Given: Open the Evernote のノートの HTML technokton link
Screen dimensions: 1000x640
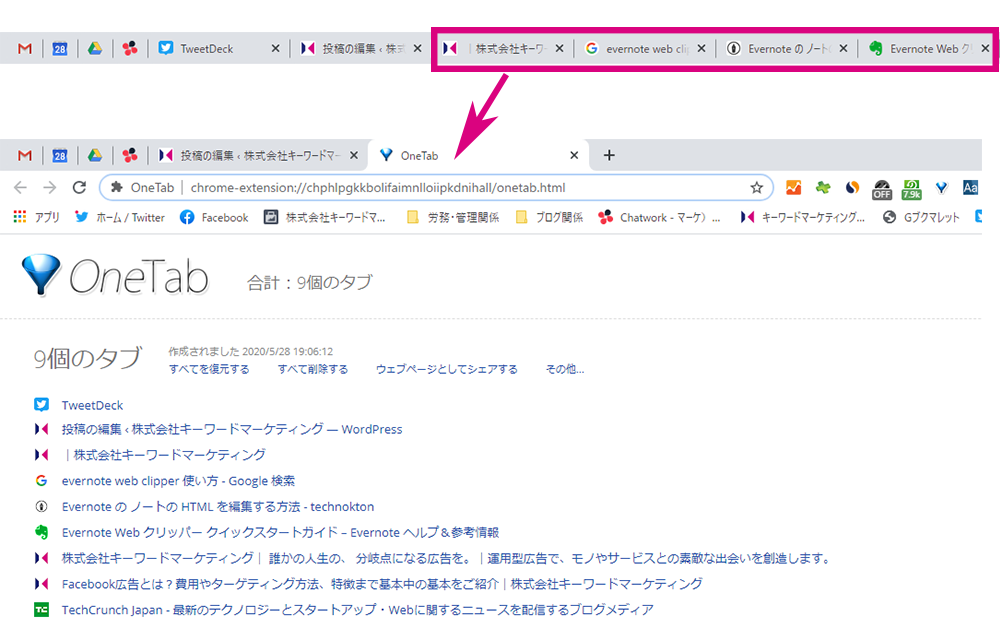Looking at the screenshot, I should [218, 506].
